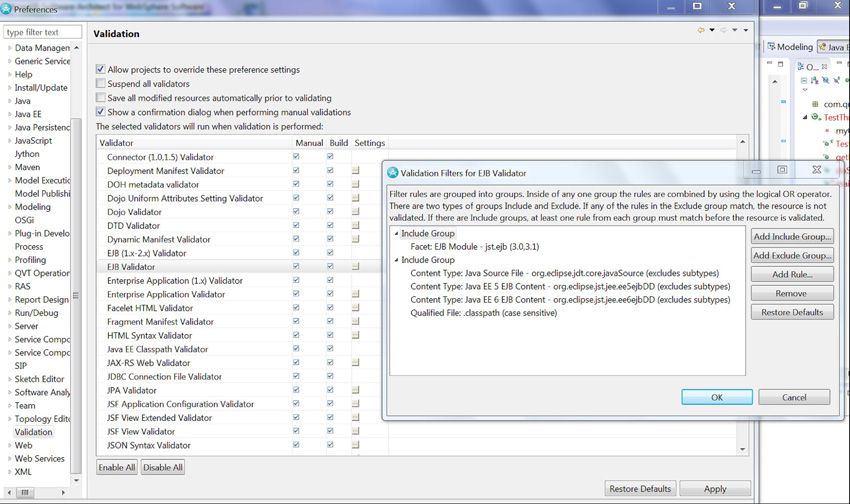Enable Suspend all validators checkbox

point(100,83)
